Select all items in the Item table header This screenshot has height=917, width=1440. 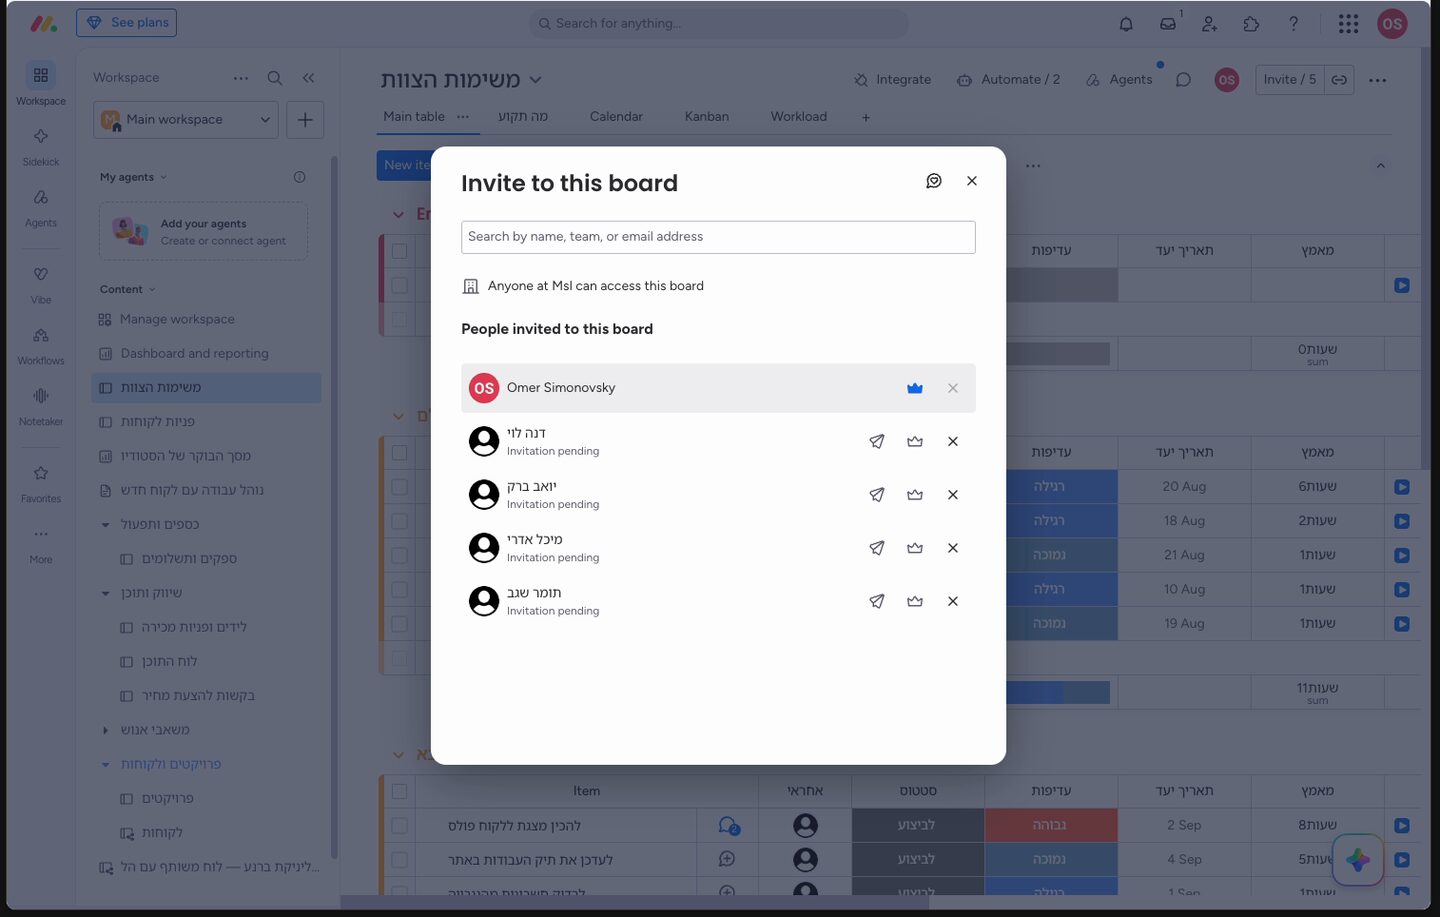click(399, 791)
